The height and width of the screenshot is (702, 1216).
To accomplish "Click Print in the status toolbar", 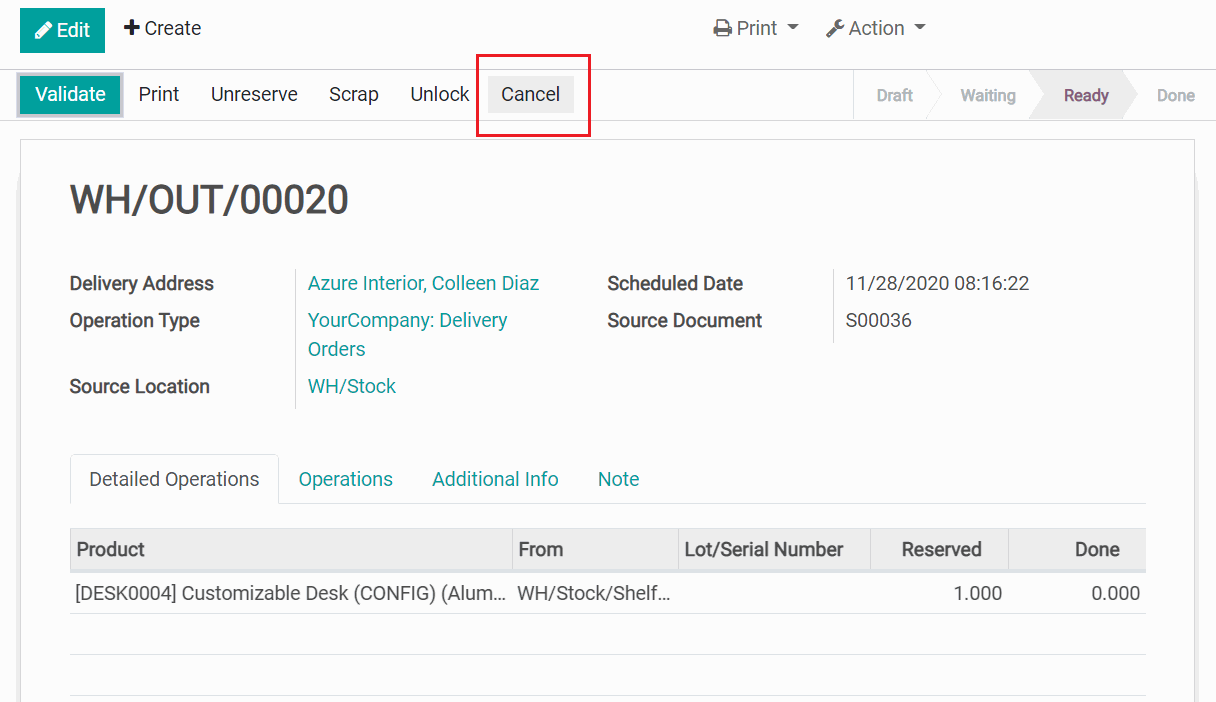I will 158,94.
